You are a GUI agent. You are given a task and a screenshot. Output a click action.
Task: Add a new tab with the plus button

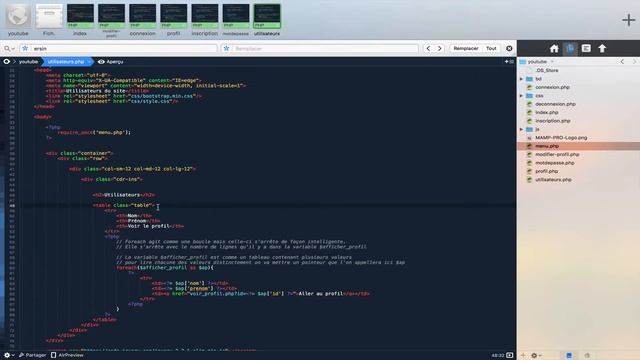click(x=629, y=20)
